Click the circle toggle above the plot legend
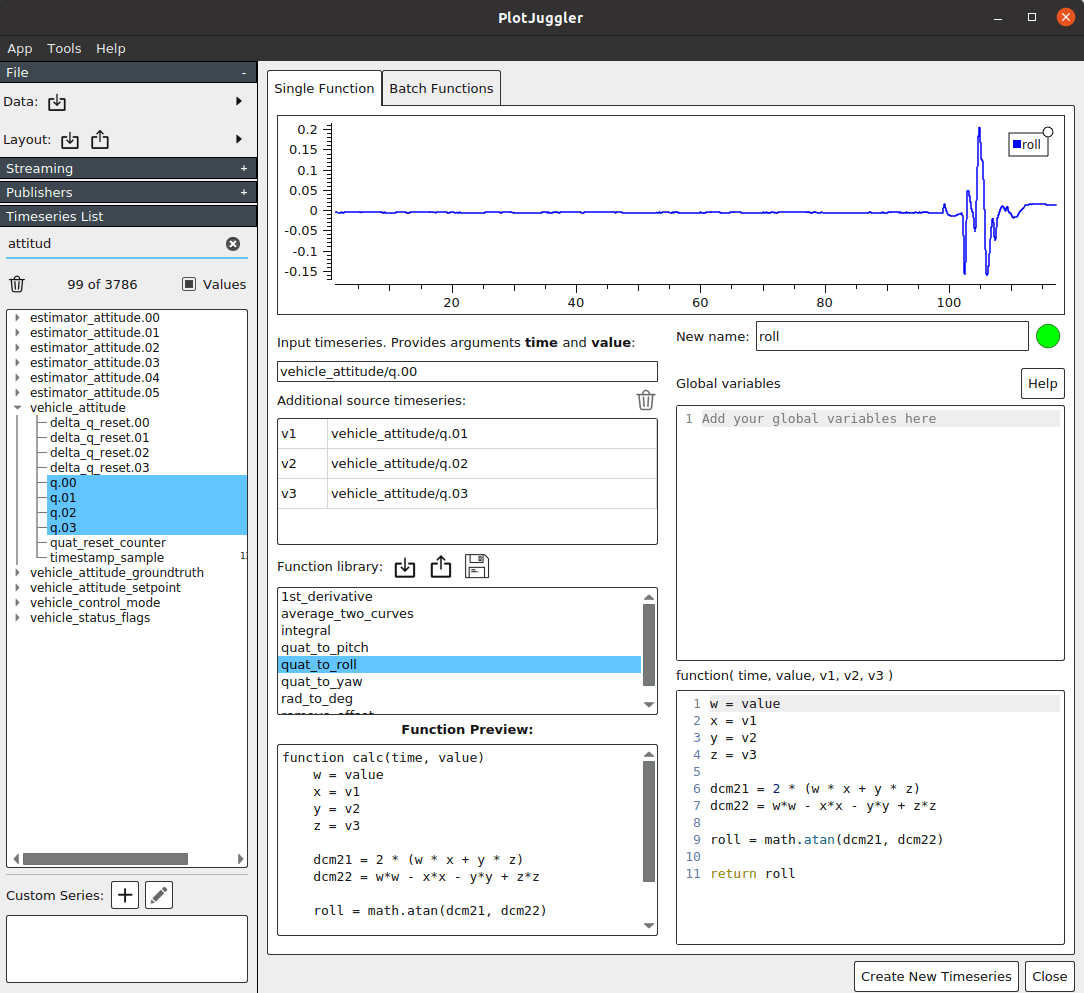Image resolution: width=1084 pixels, height=993 pixels. coord(1047,130)
